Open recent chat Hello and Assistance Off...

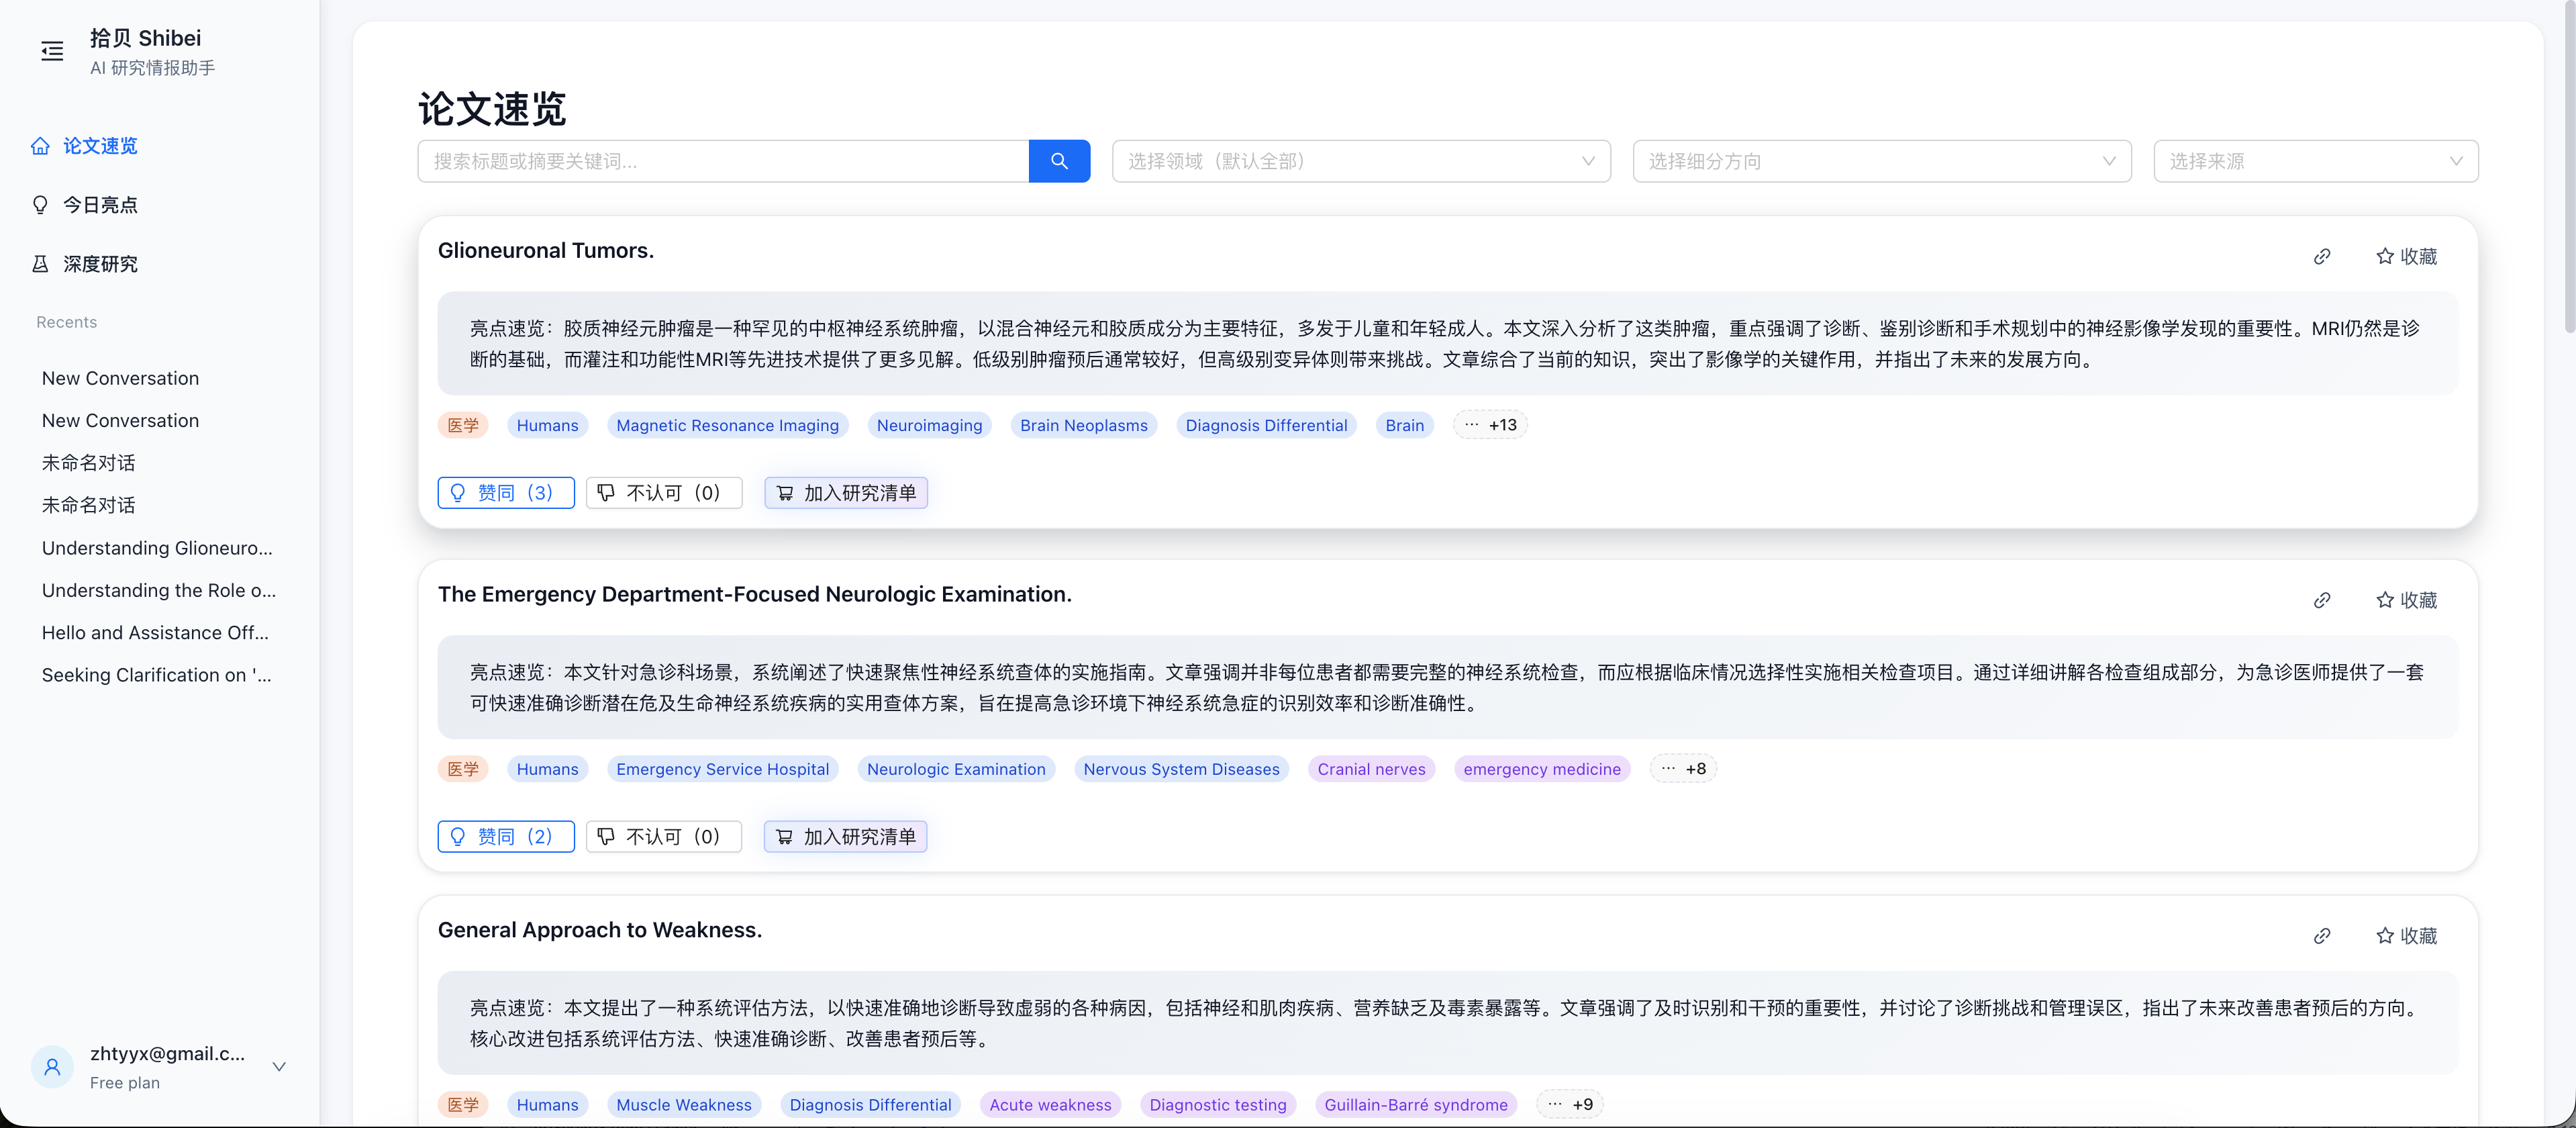coord(155,633)
